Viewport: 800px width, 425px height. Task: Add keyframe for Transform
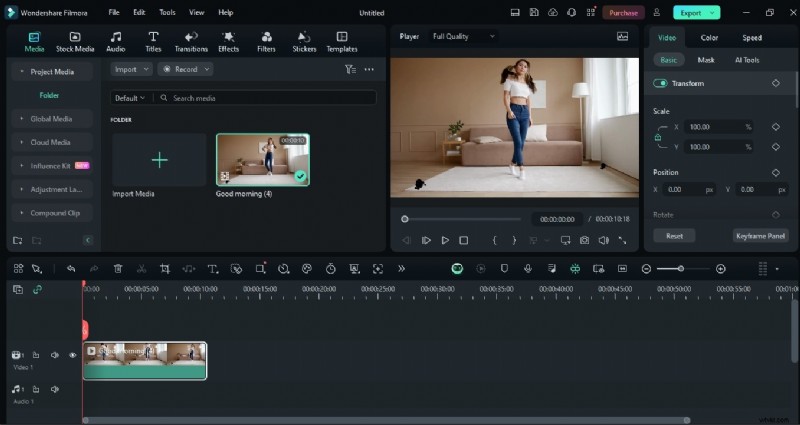point(776,83)
